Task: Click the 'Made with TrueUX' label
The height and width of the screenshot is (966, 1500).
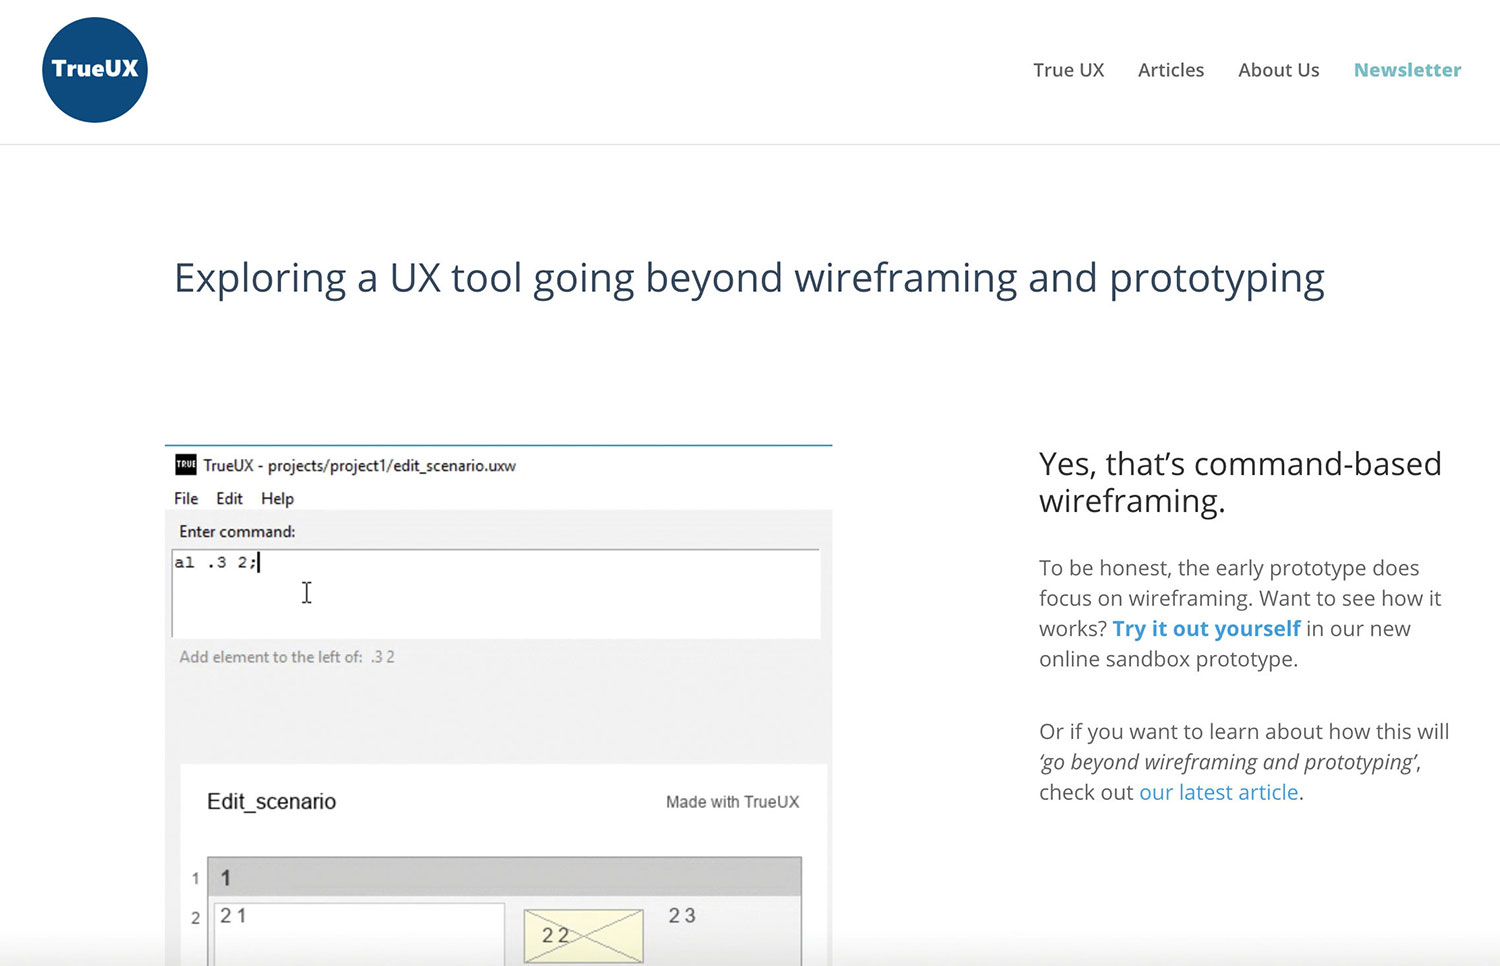Action: click(x=731, y=801)
